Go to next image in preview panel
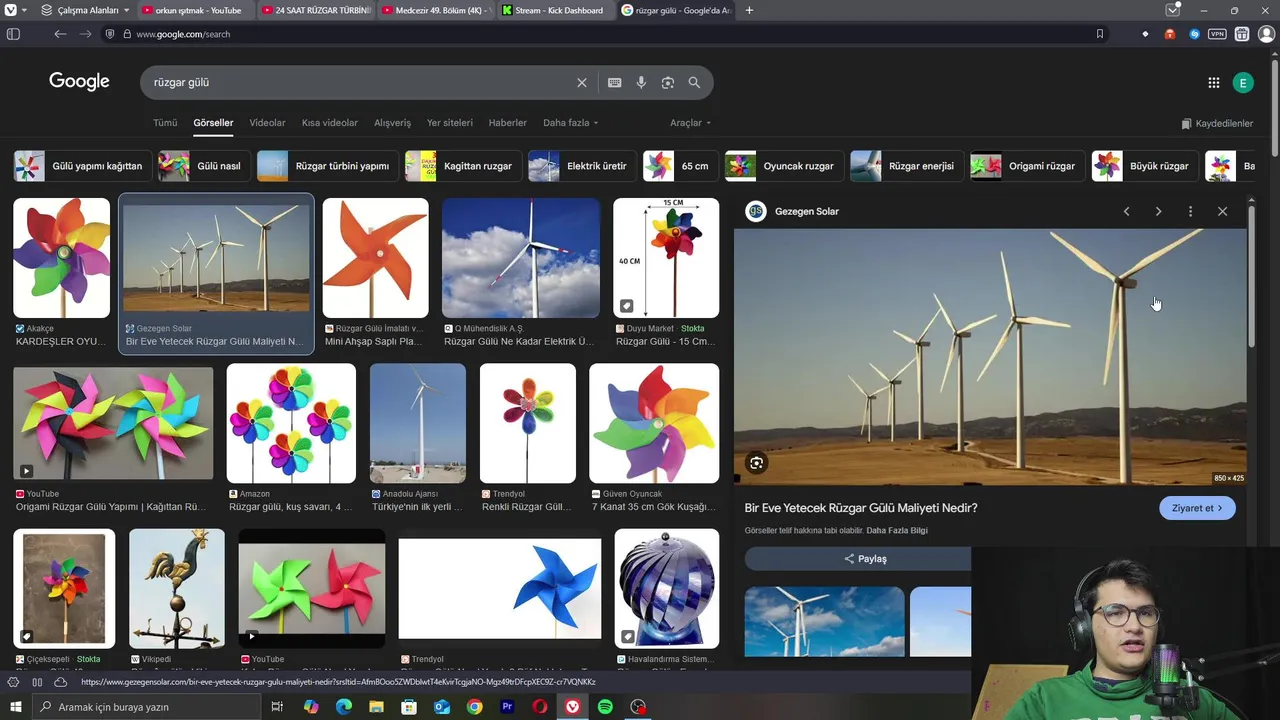The width and height of the screenshot is (1280, 720). click(1158, 211)
